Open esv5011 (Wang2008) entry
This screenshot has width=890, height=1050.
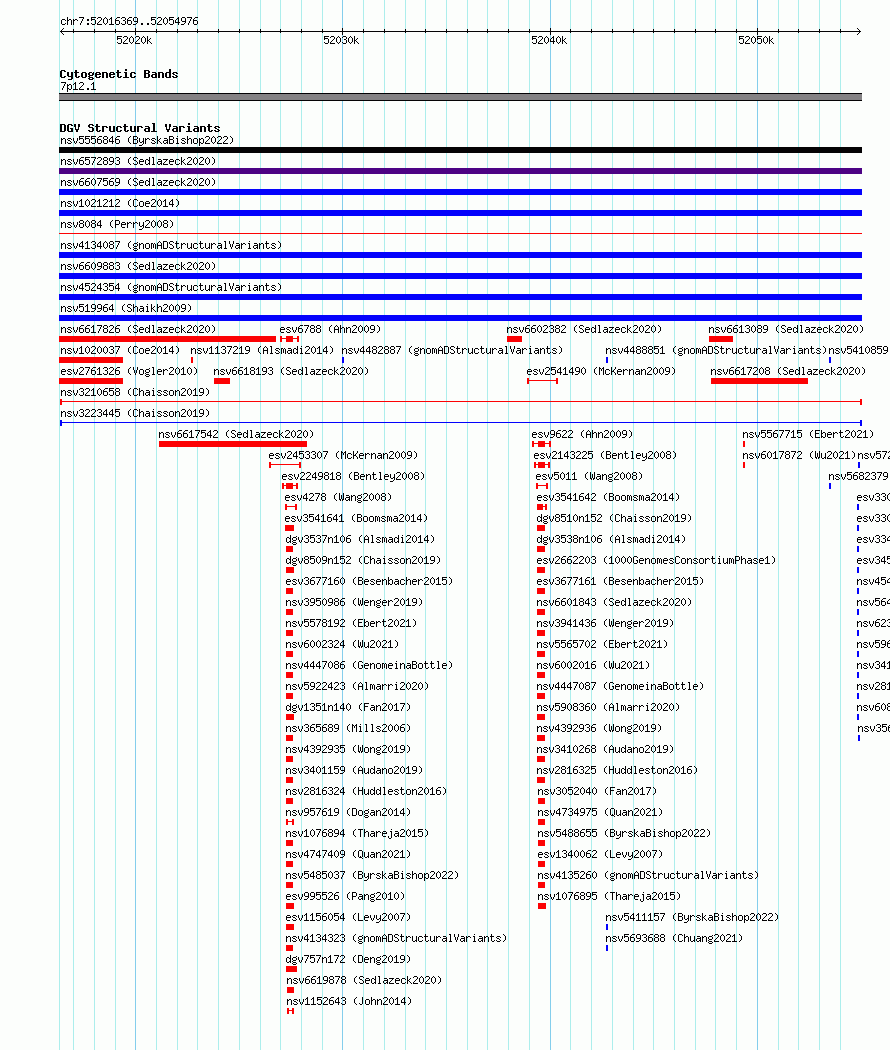coord(589,476)
